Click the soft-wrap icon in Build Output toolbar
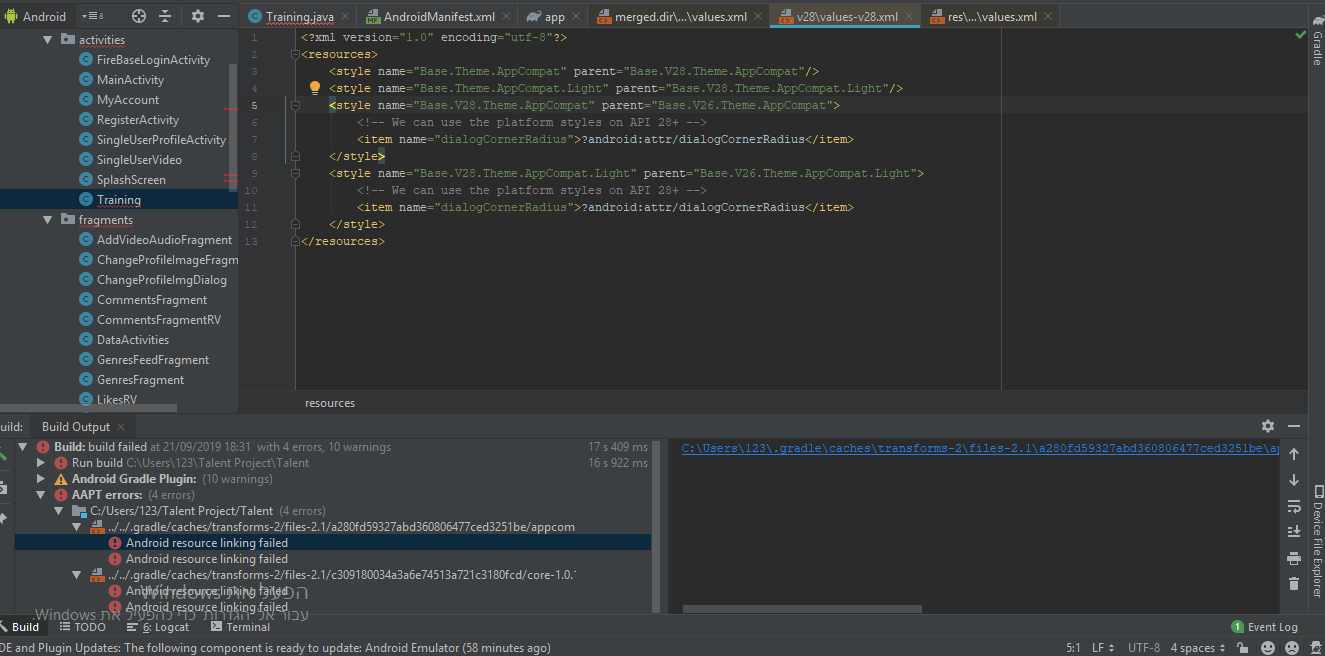Viewport: 1325px width, 656px height. pos(1293,507)
